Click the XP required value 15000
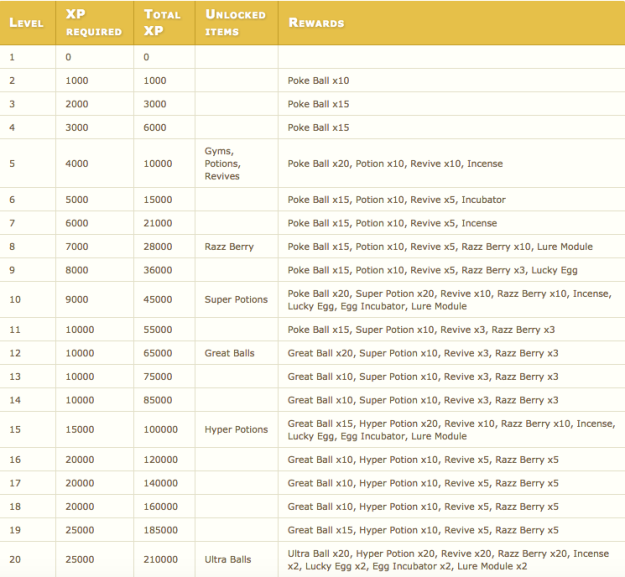This screenshot has height=577, width=625. click(x=83, y=429)
